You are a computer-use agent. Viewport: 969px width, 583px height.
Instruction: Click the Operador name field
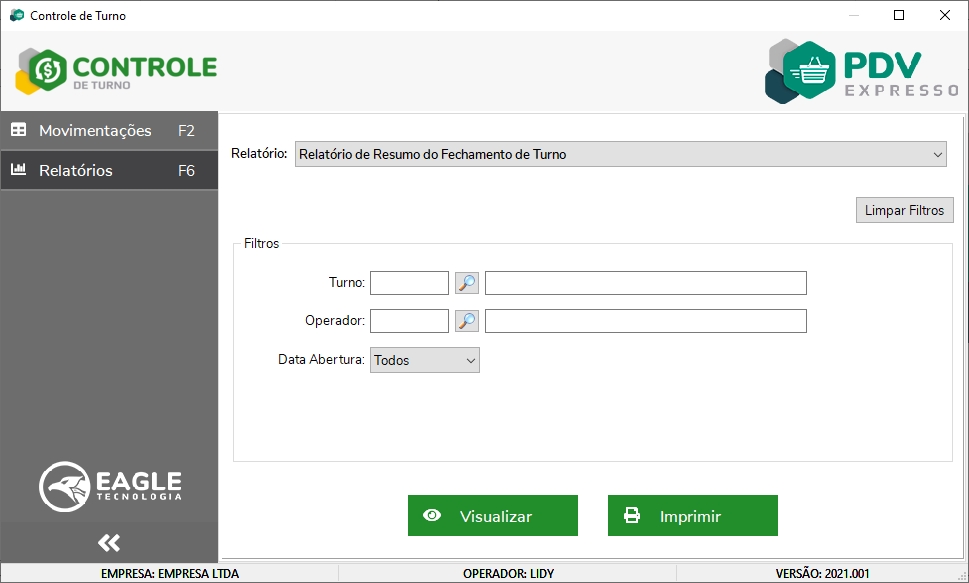pyautogui.click(x=646, y=321)
